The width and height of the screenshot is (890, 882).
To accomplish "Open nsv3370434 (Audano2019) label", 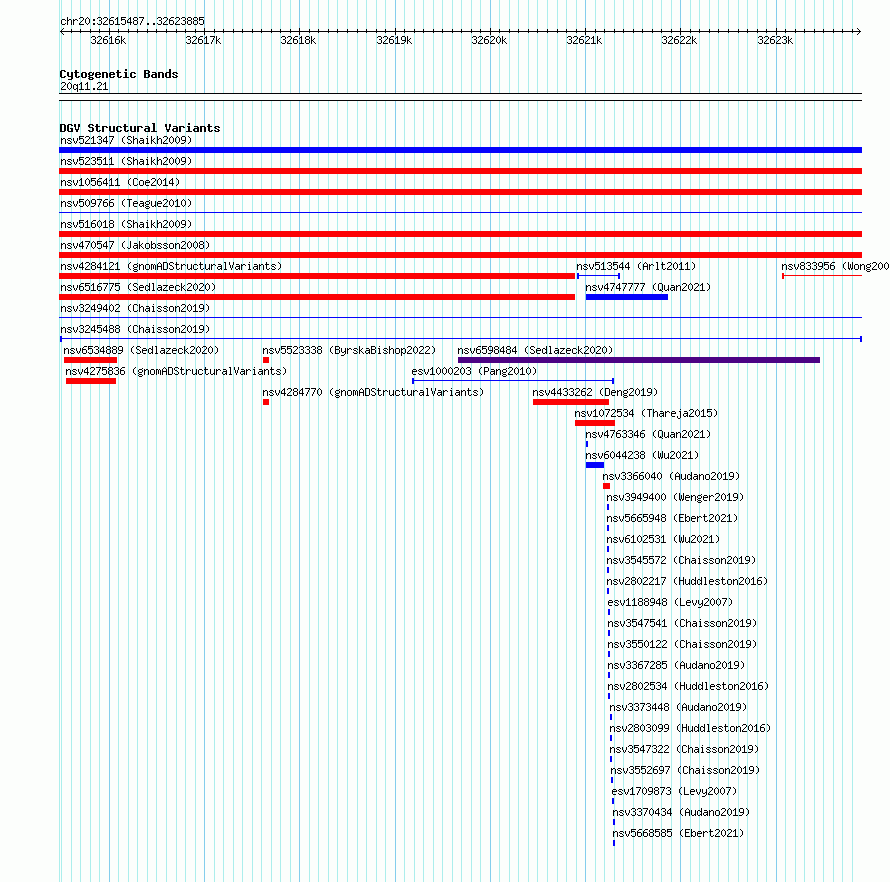I will click(681, 812).
